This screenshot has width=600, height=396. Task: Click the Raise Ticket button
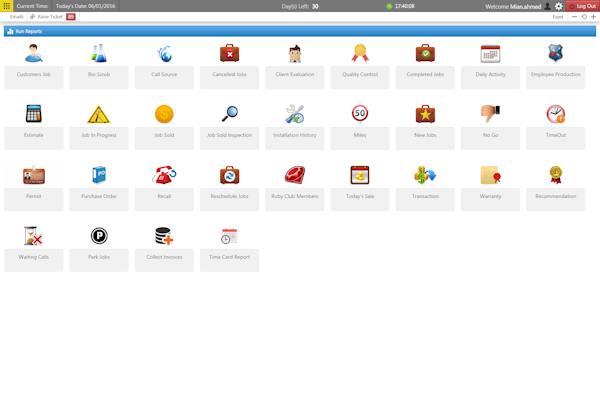(46, 17)
